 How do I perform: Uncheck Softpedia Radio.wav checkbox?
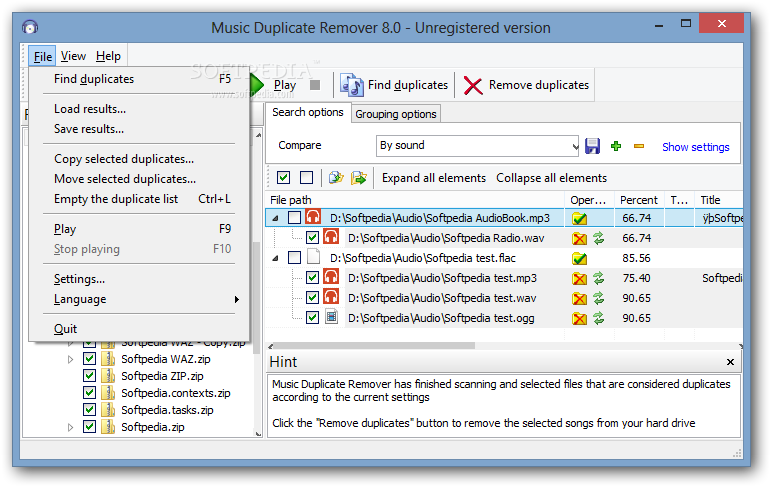coord(312,238)
